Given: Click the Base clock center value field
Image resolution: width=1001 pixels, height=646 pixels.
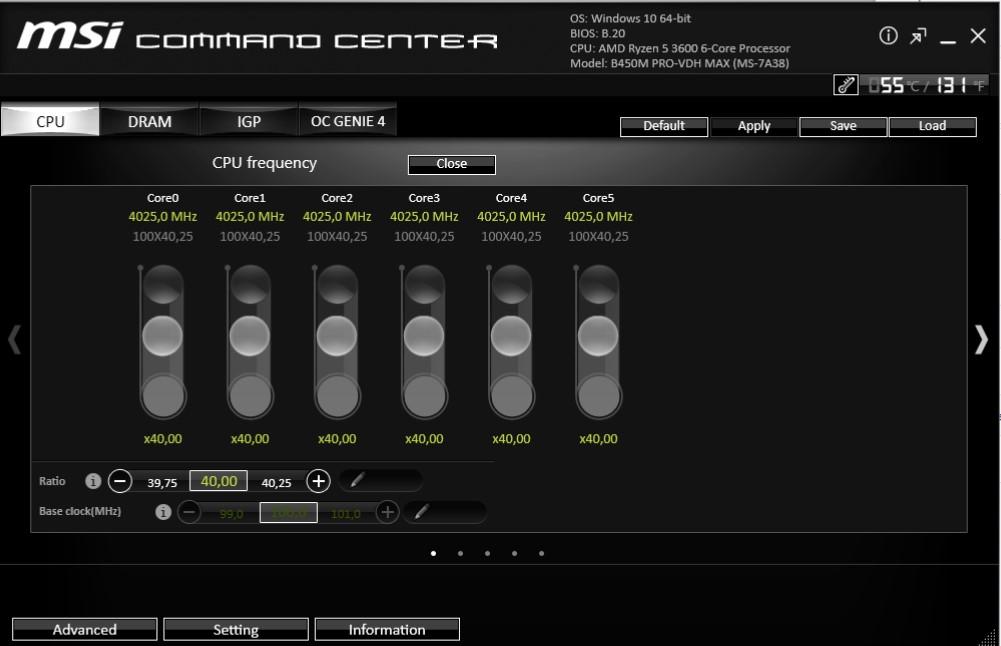Looking at the screenshot, I should pyautogui.click(x=289, y=512).
